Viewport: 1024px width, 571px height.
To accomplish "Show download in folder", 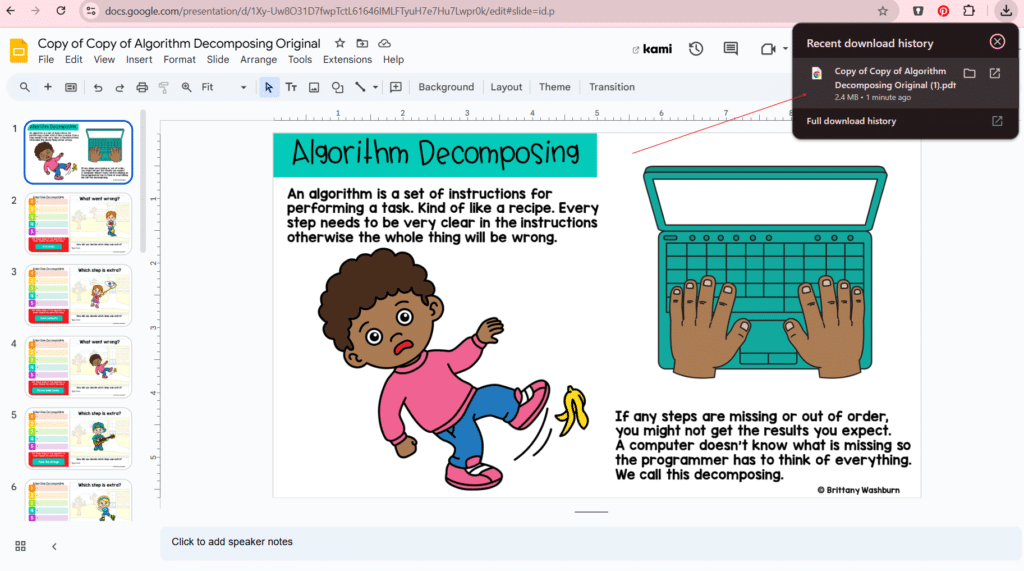I will (970, 73).
